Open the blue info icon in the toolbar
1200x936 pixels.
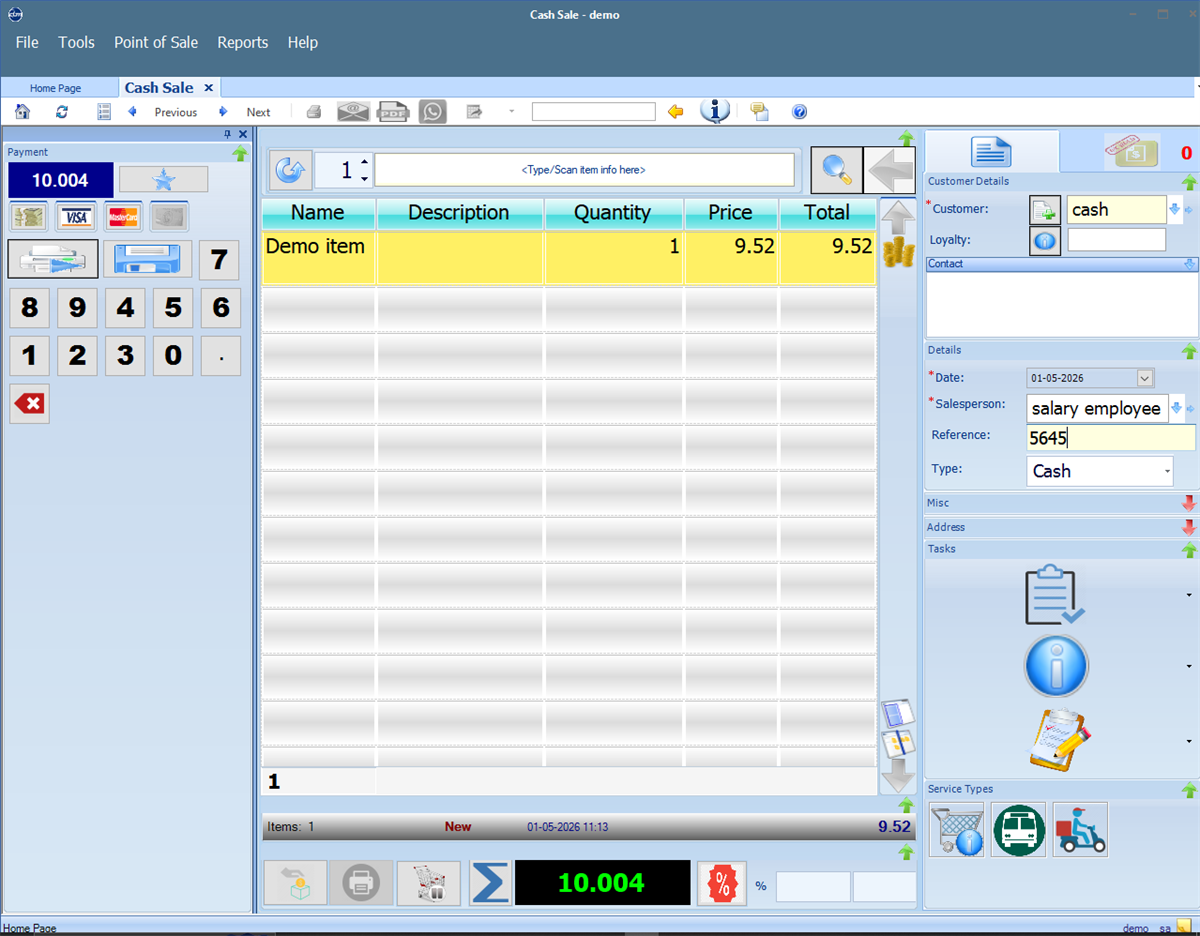point(715,111)
